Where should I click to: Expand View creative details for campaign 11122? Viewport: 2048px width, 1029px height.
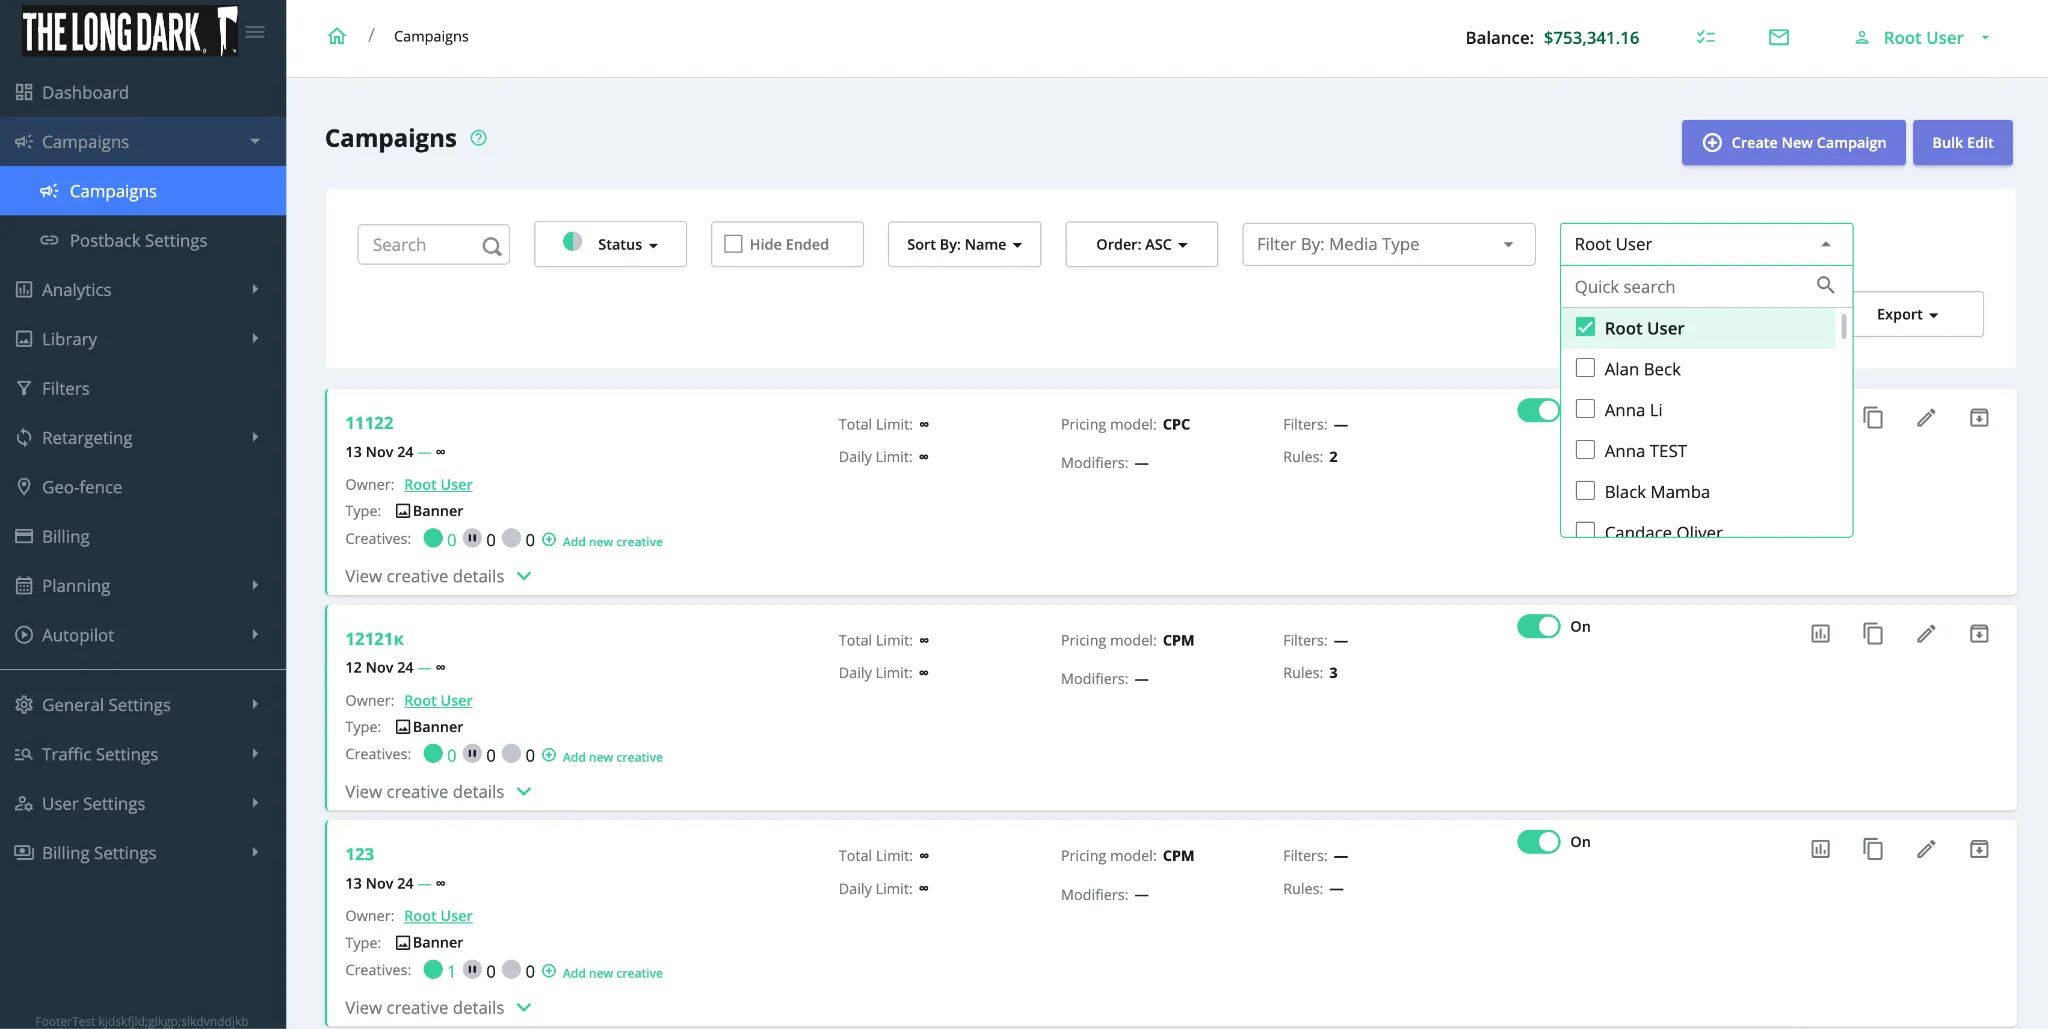click(x=438, y=576)
